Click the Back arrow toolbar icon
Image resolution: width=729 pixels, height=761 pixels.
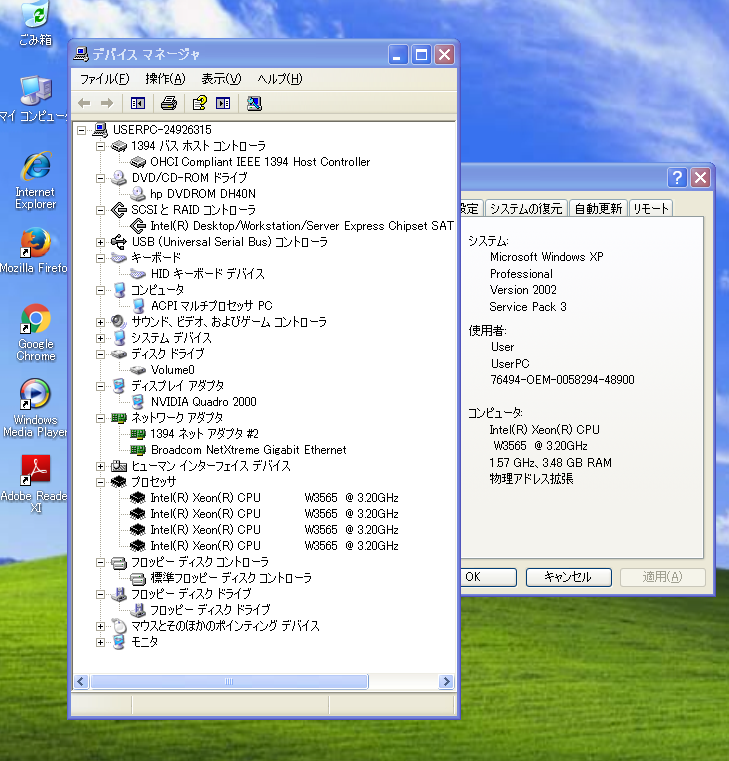pyautogui.click(x=84, y=103)
